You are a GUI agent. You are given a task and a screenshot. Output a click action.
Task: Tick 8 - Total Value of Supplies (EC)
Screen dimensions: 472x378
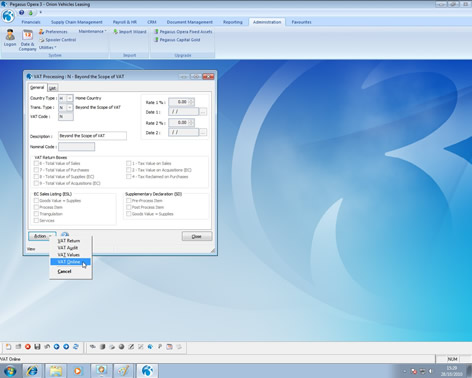point(36,177)
